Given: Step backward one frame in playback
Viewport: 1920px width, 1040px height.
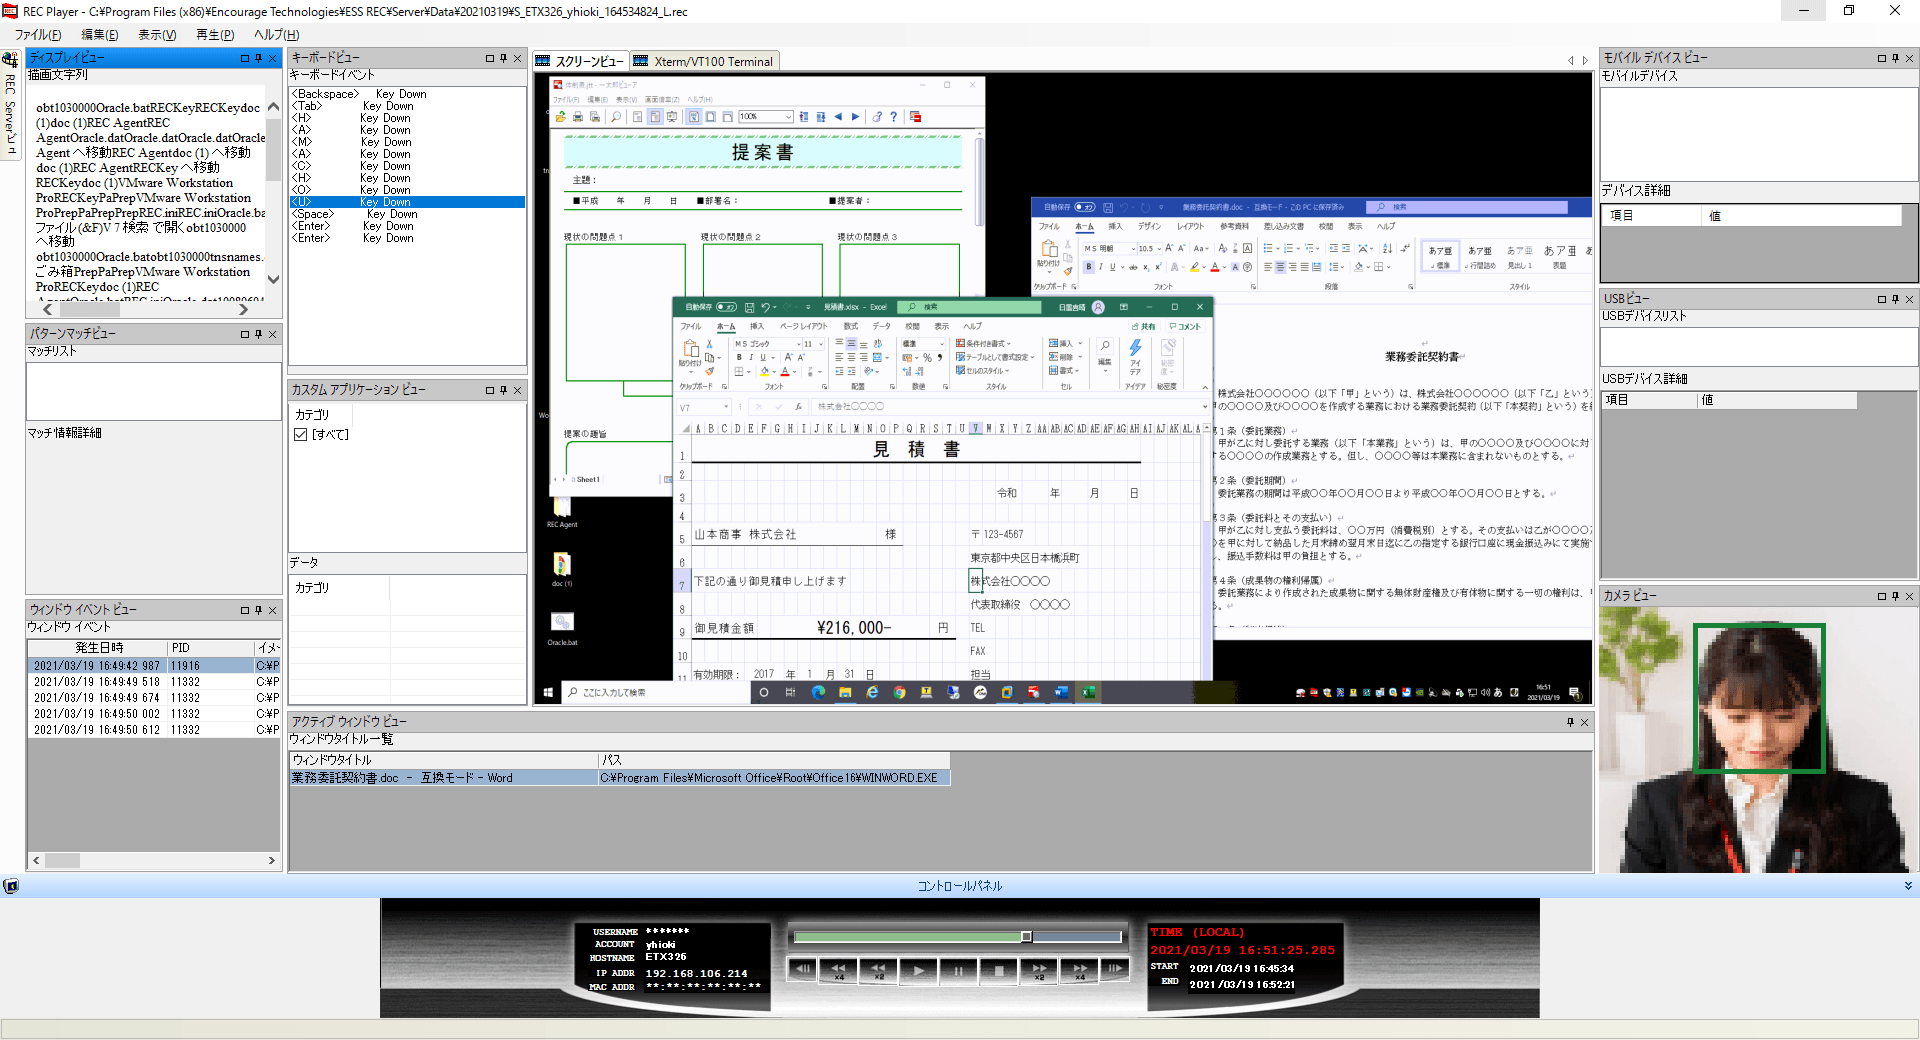Looking at the screenshot, I should coord(800,969).
